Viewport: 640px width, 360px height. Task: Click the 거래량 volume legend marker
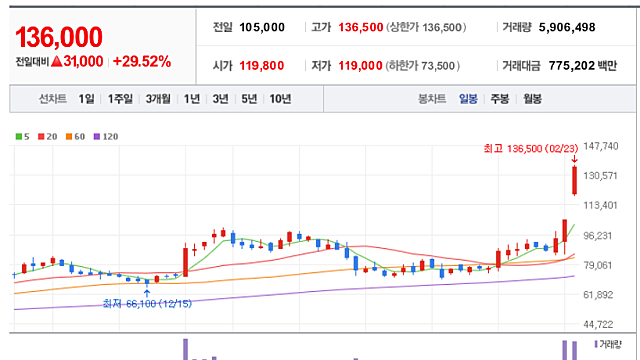point(596,344)
